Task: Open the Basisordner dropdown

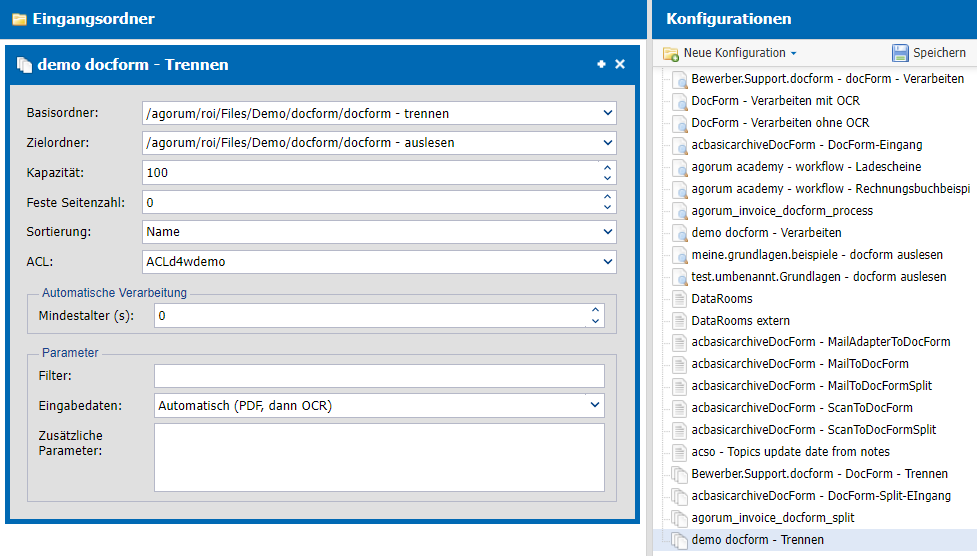Action: [x=608, y=113]
